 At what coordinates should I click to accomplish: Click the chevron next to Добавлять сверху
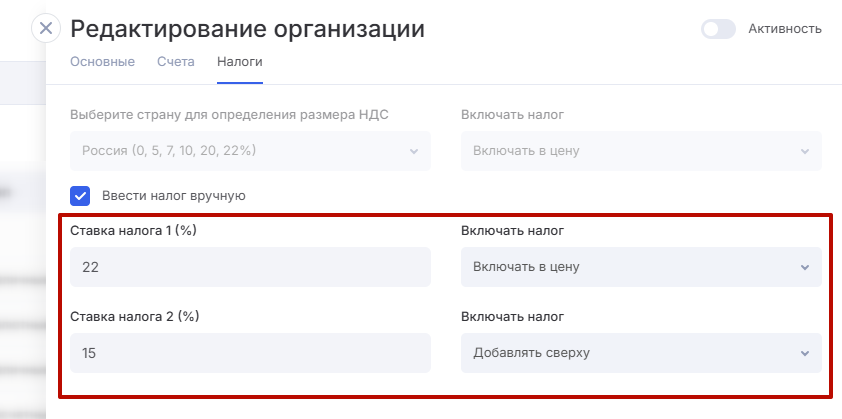(x=805, y=354)
